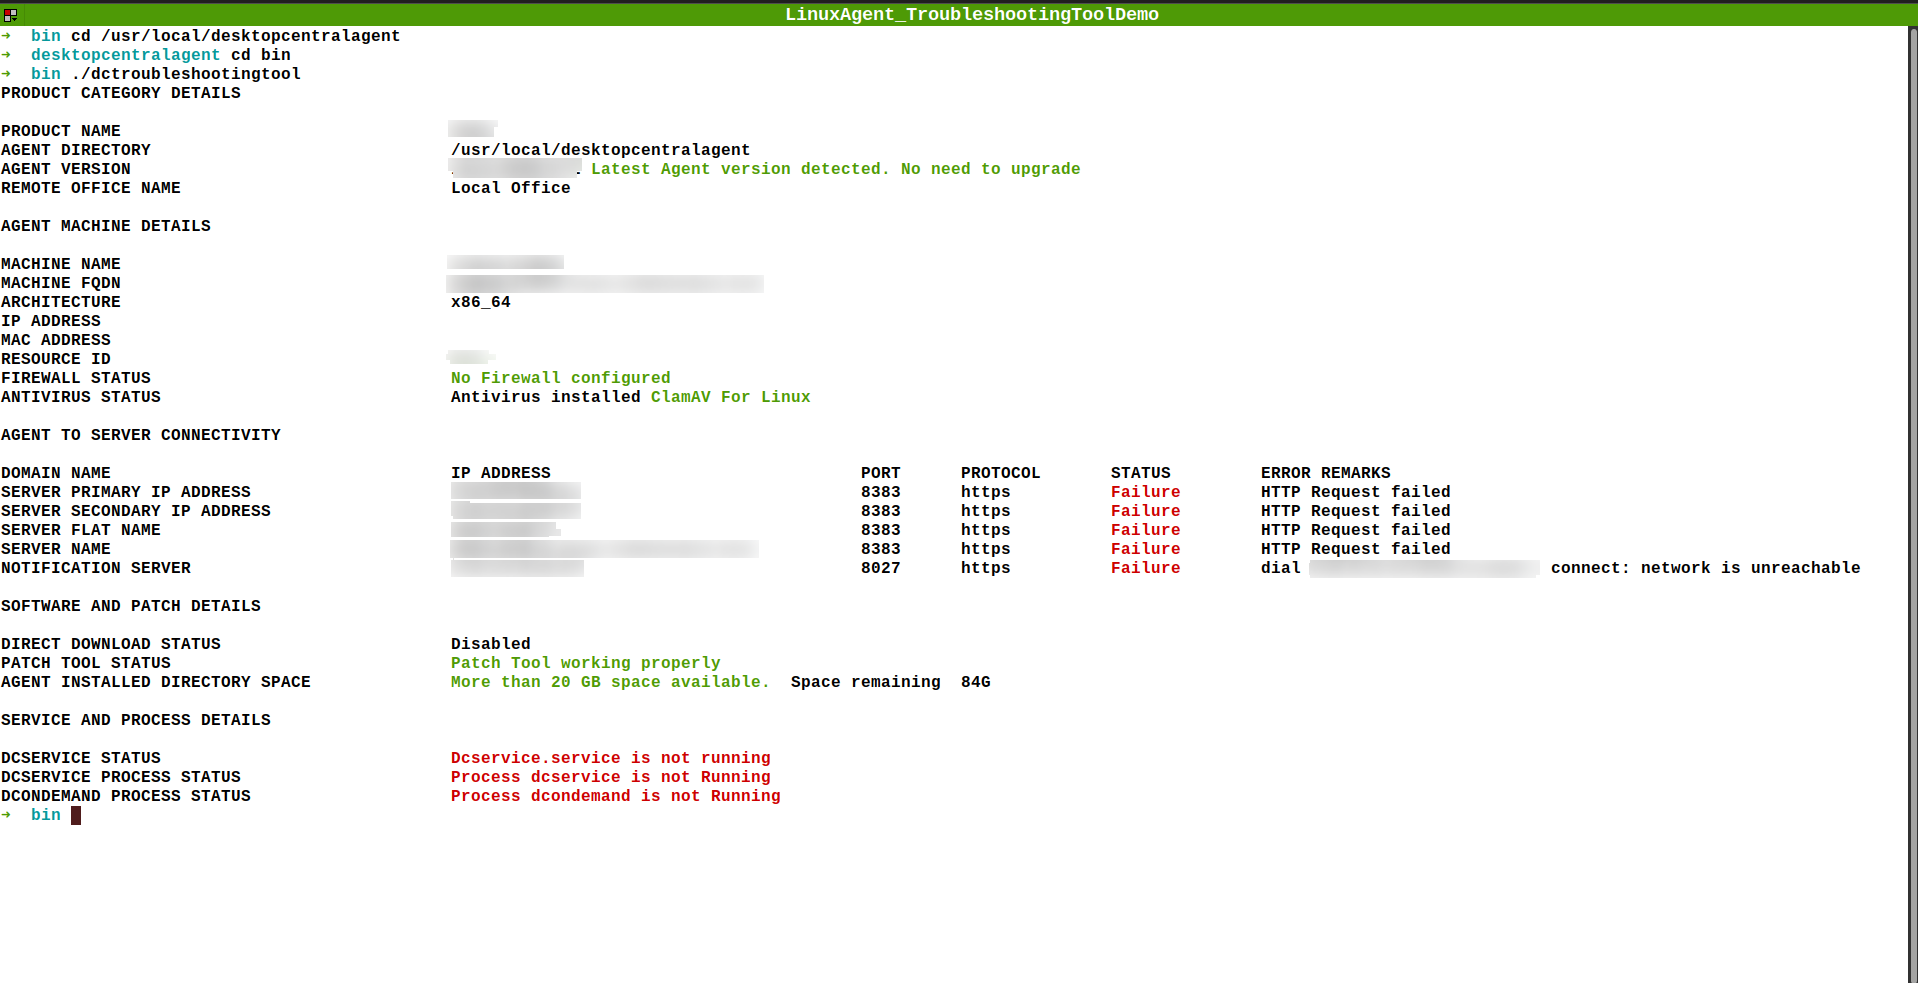Click 'PRODUCT CATEGORY DETAILS' heading

[x=121, y=93]
